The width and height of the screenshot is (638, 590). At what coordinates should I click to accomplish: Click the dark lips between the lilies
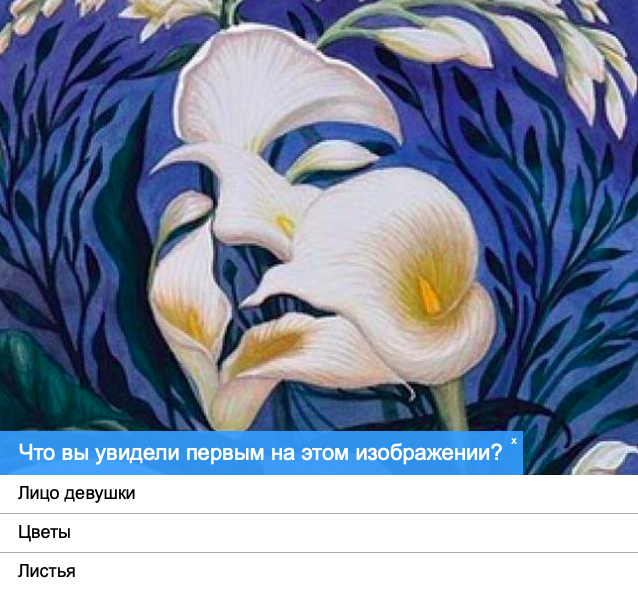(285, 306)
